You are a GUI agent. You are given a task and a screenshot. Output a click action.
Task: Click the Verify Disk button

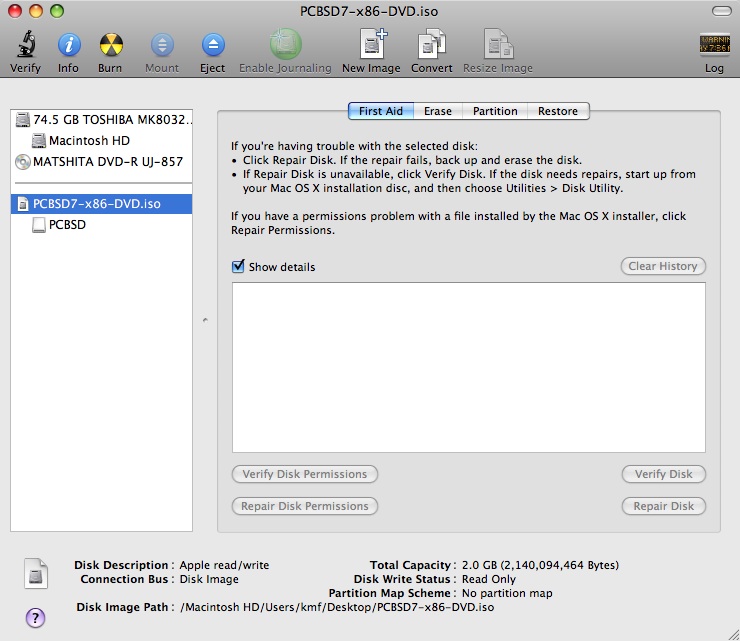[664, 474]
